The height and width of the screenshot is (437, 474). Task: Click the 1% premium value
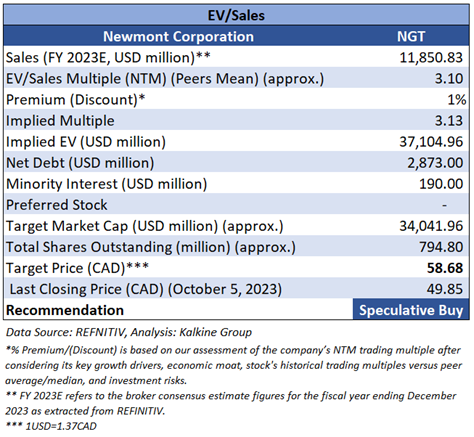click(x=456, y=100)
